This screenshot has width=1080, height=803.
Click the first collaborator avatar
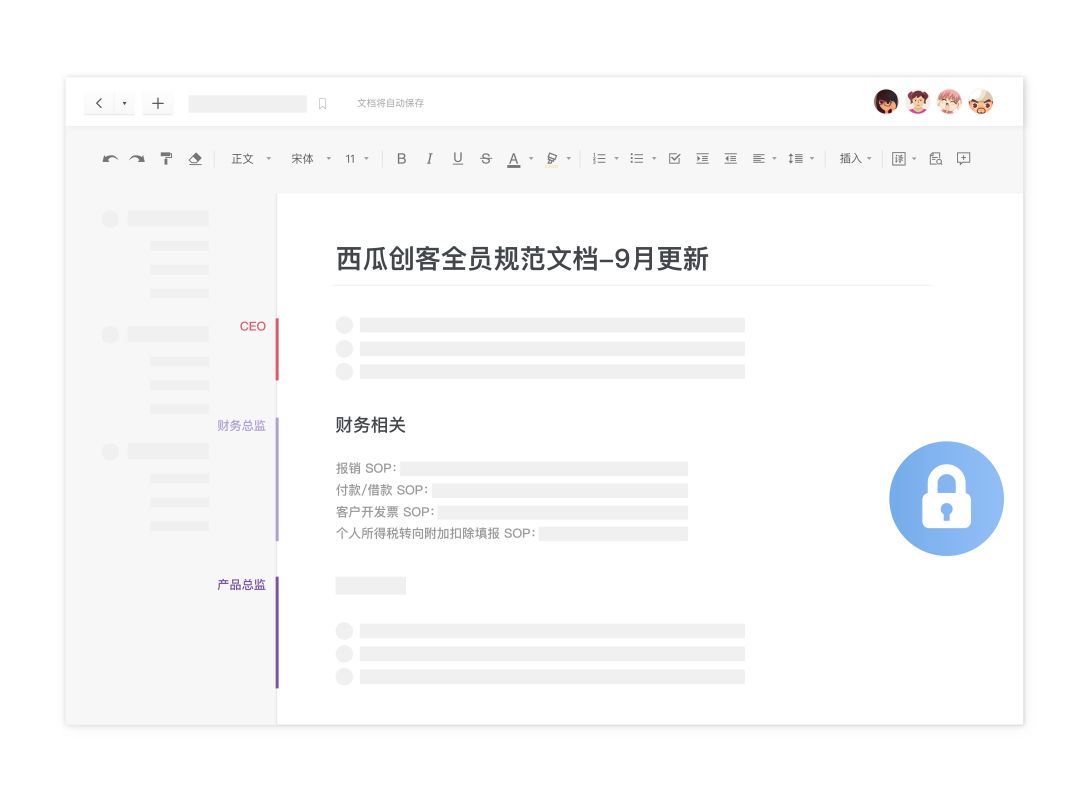pos(886,102)
